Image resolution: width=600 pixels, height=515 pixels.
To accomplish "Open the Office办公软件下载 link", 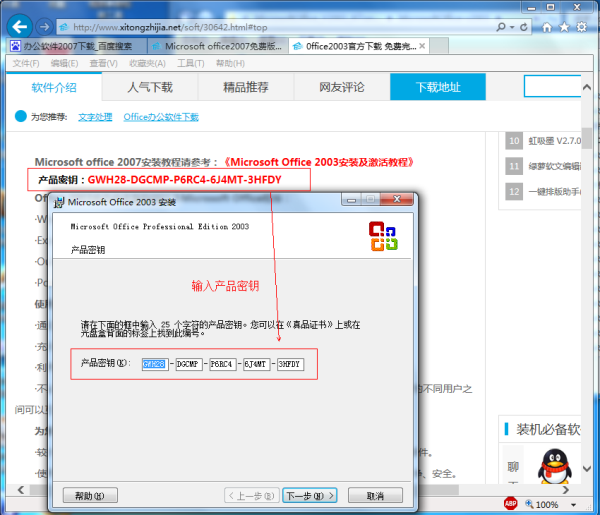I will 161,117.
